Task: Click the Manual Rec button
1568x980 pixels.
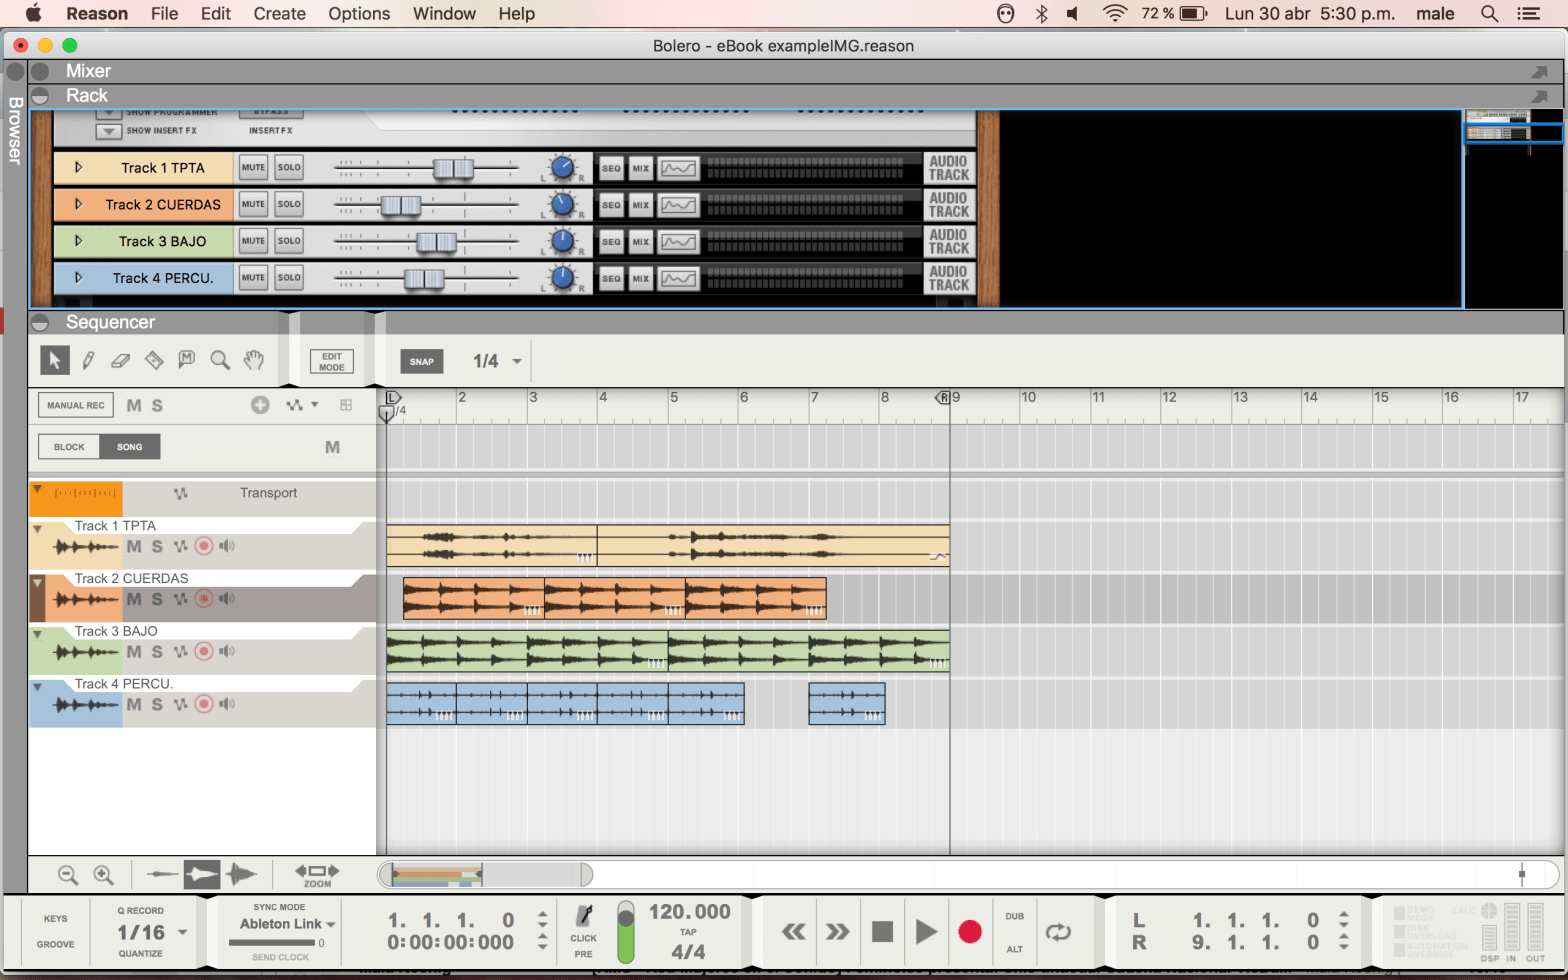Action: [x=75, y=405]
